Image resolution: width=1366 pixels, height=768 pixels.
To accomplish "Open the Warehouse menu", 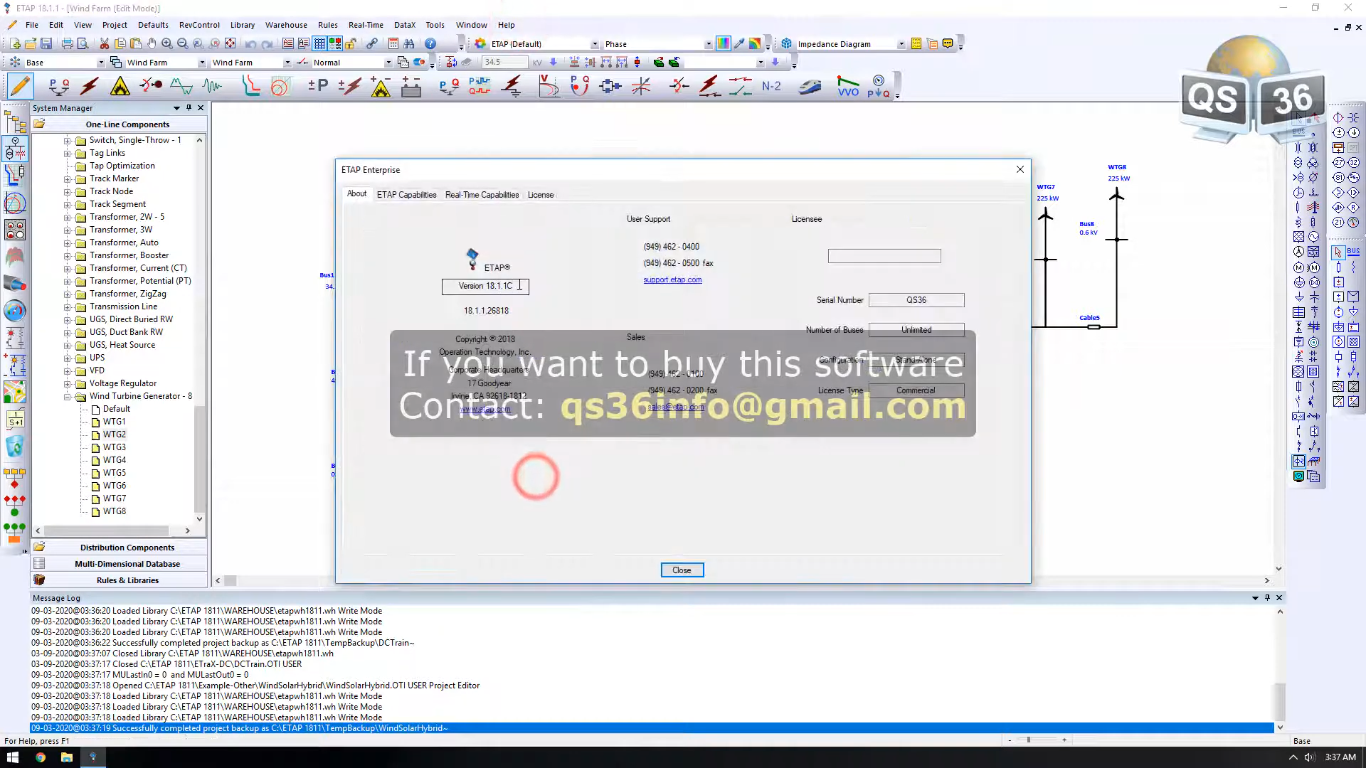I will (286, 25).
